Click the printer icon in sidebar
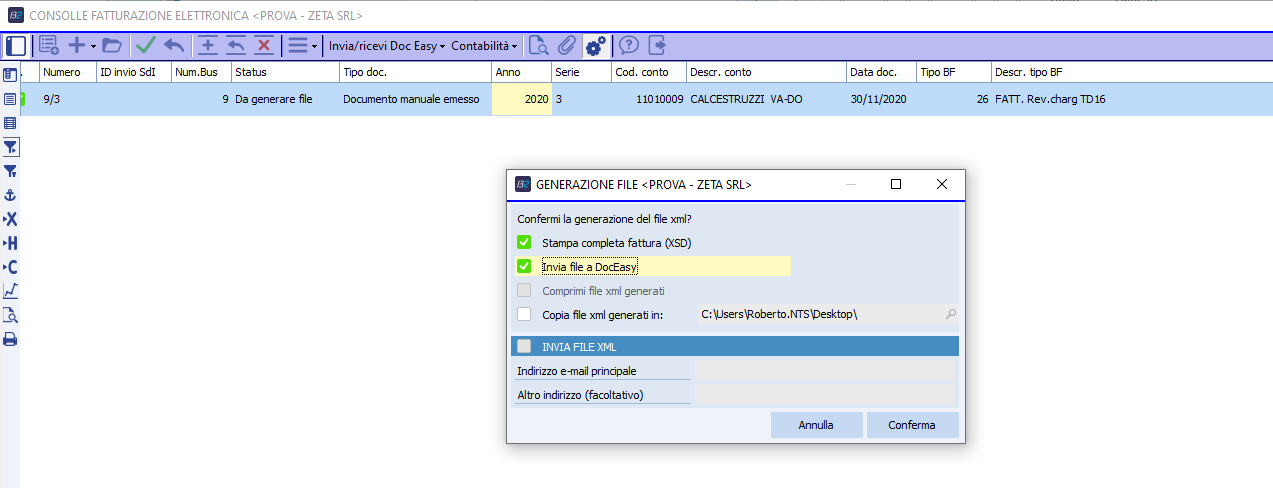The width and height of the screenshot is (1273, 488). point(10,339)
